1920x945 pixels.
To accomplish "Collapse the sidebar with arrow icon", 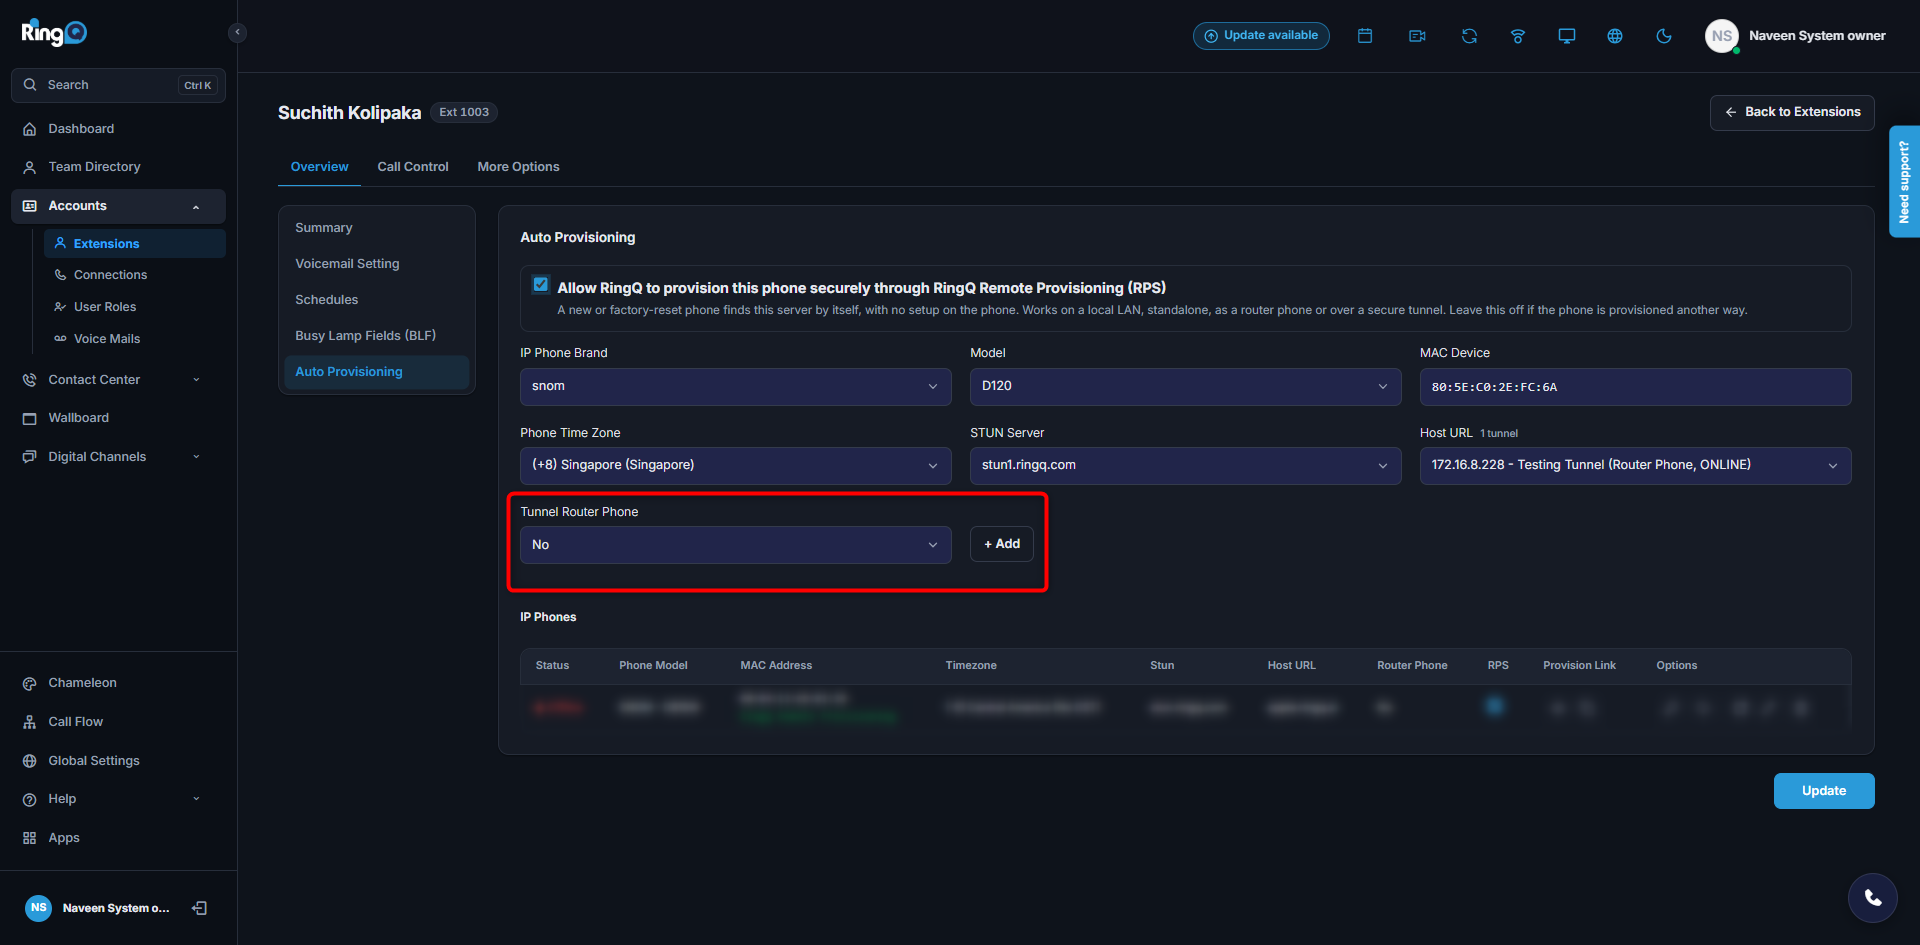I will pyautogui.click(x=237, y=32).
